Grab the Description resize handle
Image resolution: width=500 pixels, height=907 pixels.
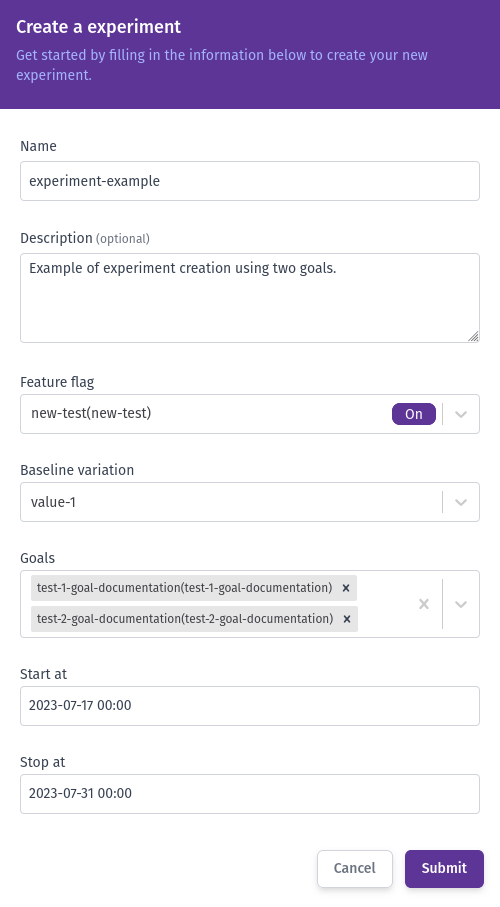(473, 336)
